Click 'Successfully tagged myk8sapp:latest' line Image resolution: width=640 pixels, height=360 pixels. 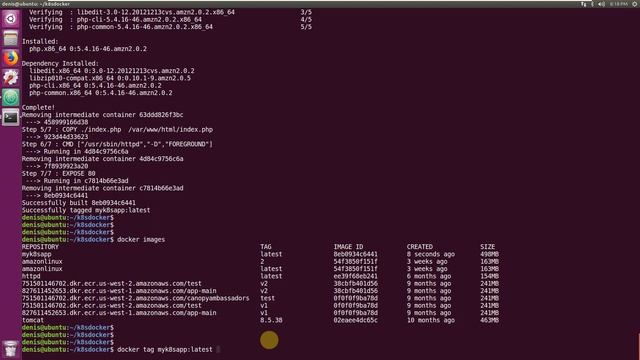pos(86,210)
